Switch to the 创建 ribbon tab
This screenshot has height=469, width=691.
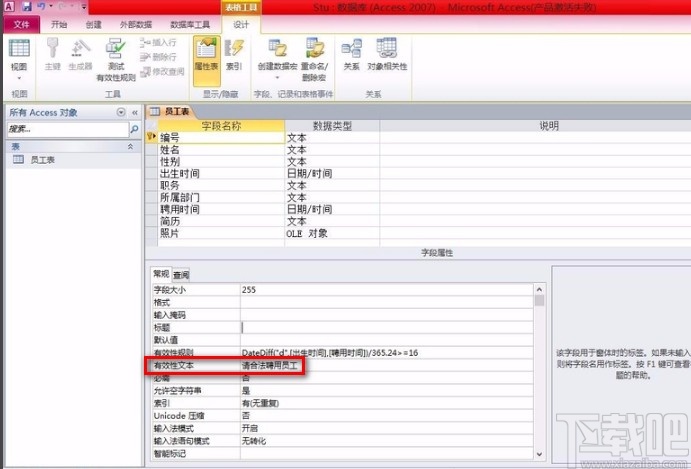[x=93, y=25]
